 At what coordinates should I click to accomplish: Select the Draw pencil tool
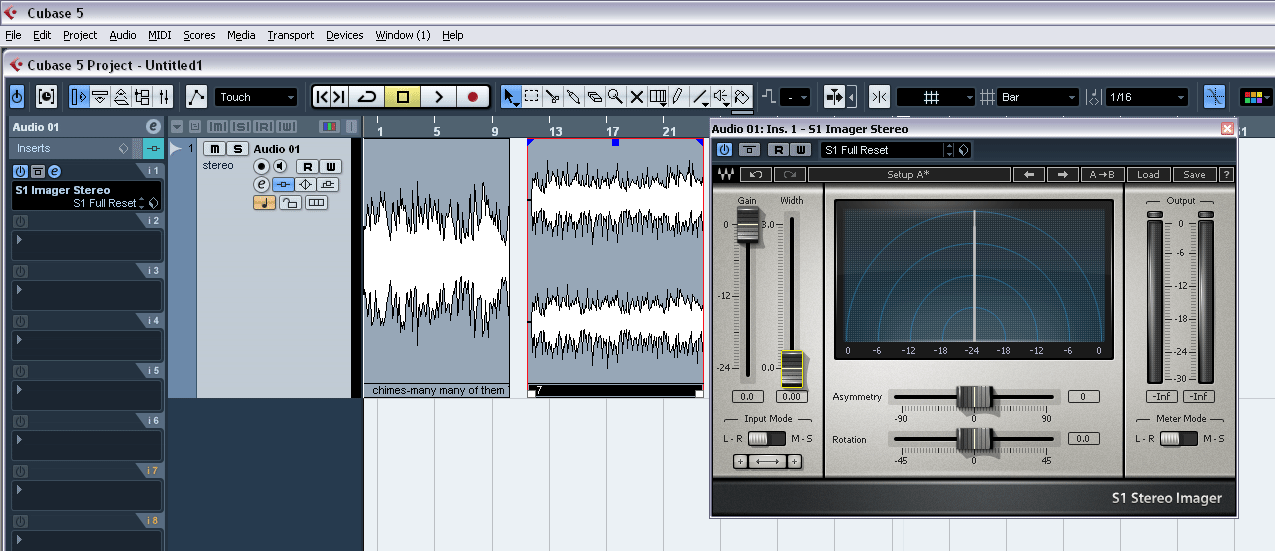coord(678,97)
